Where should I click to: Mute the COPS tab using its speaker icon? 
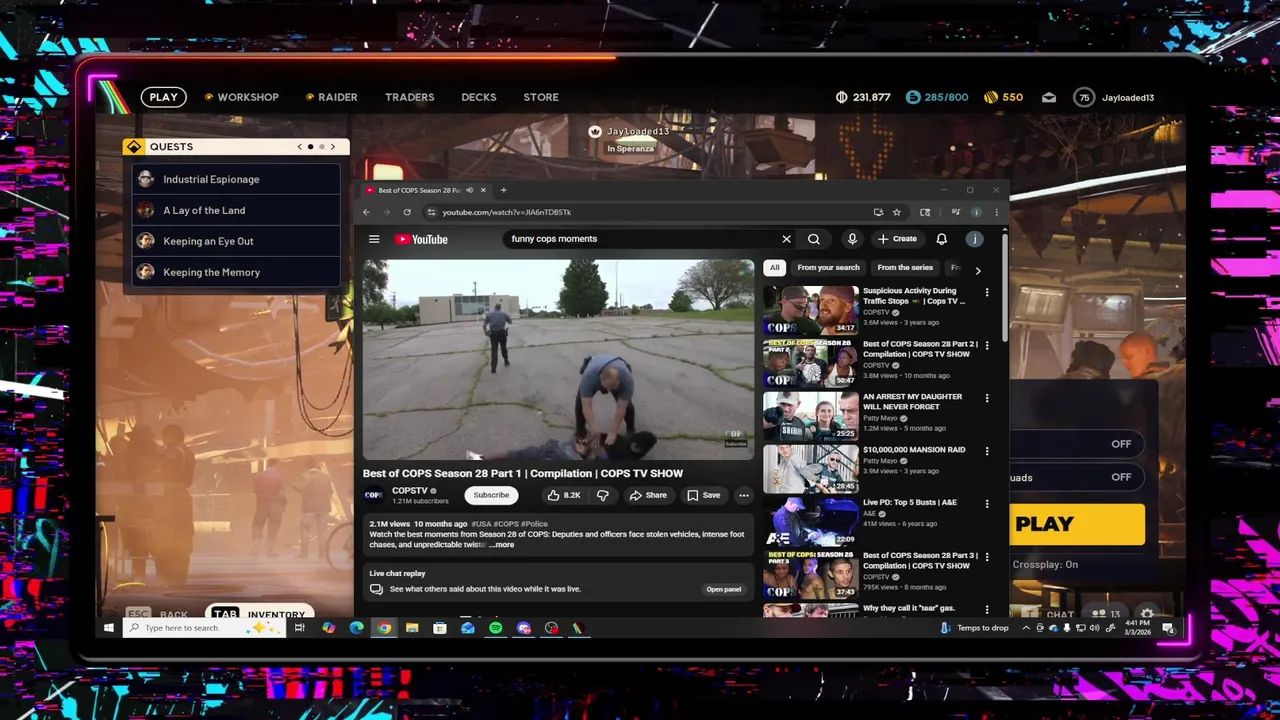click(x=469, y=190)
